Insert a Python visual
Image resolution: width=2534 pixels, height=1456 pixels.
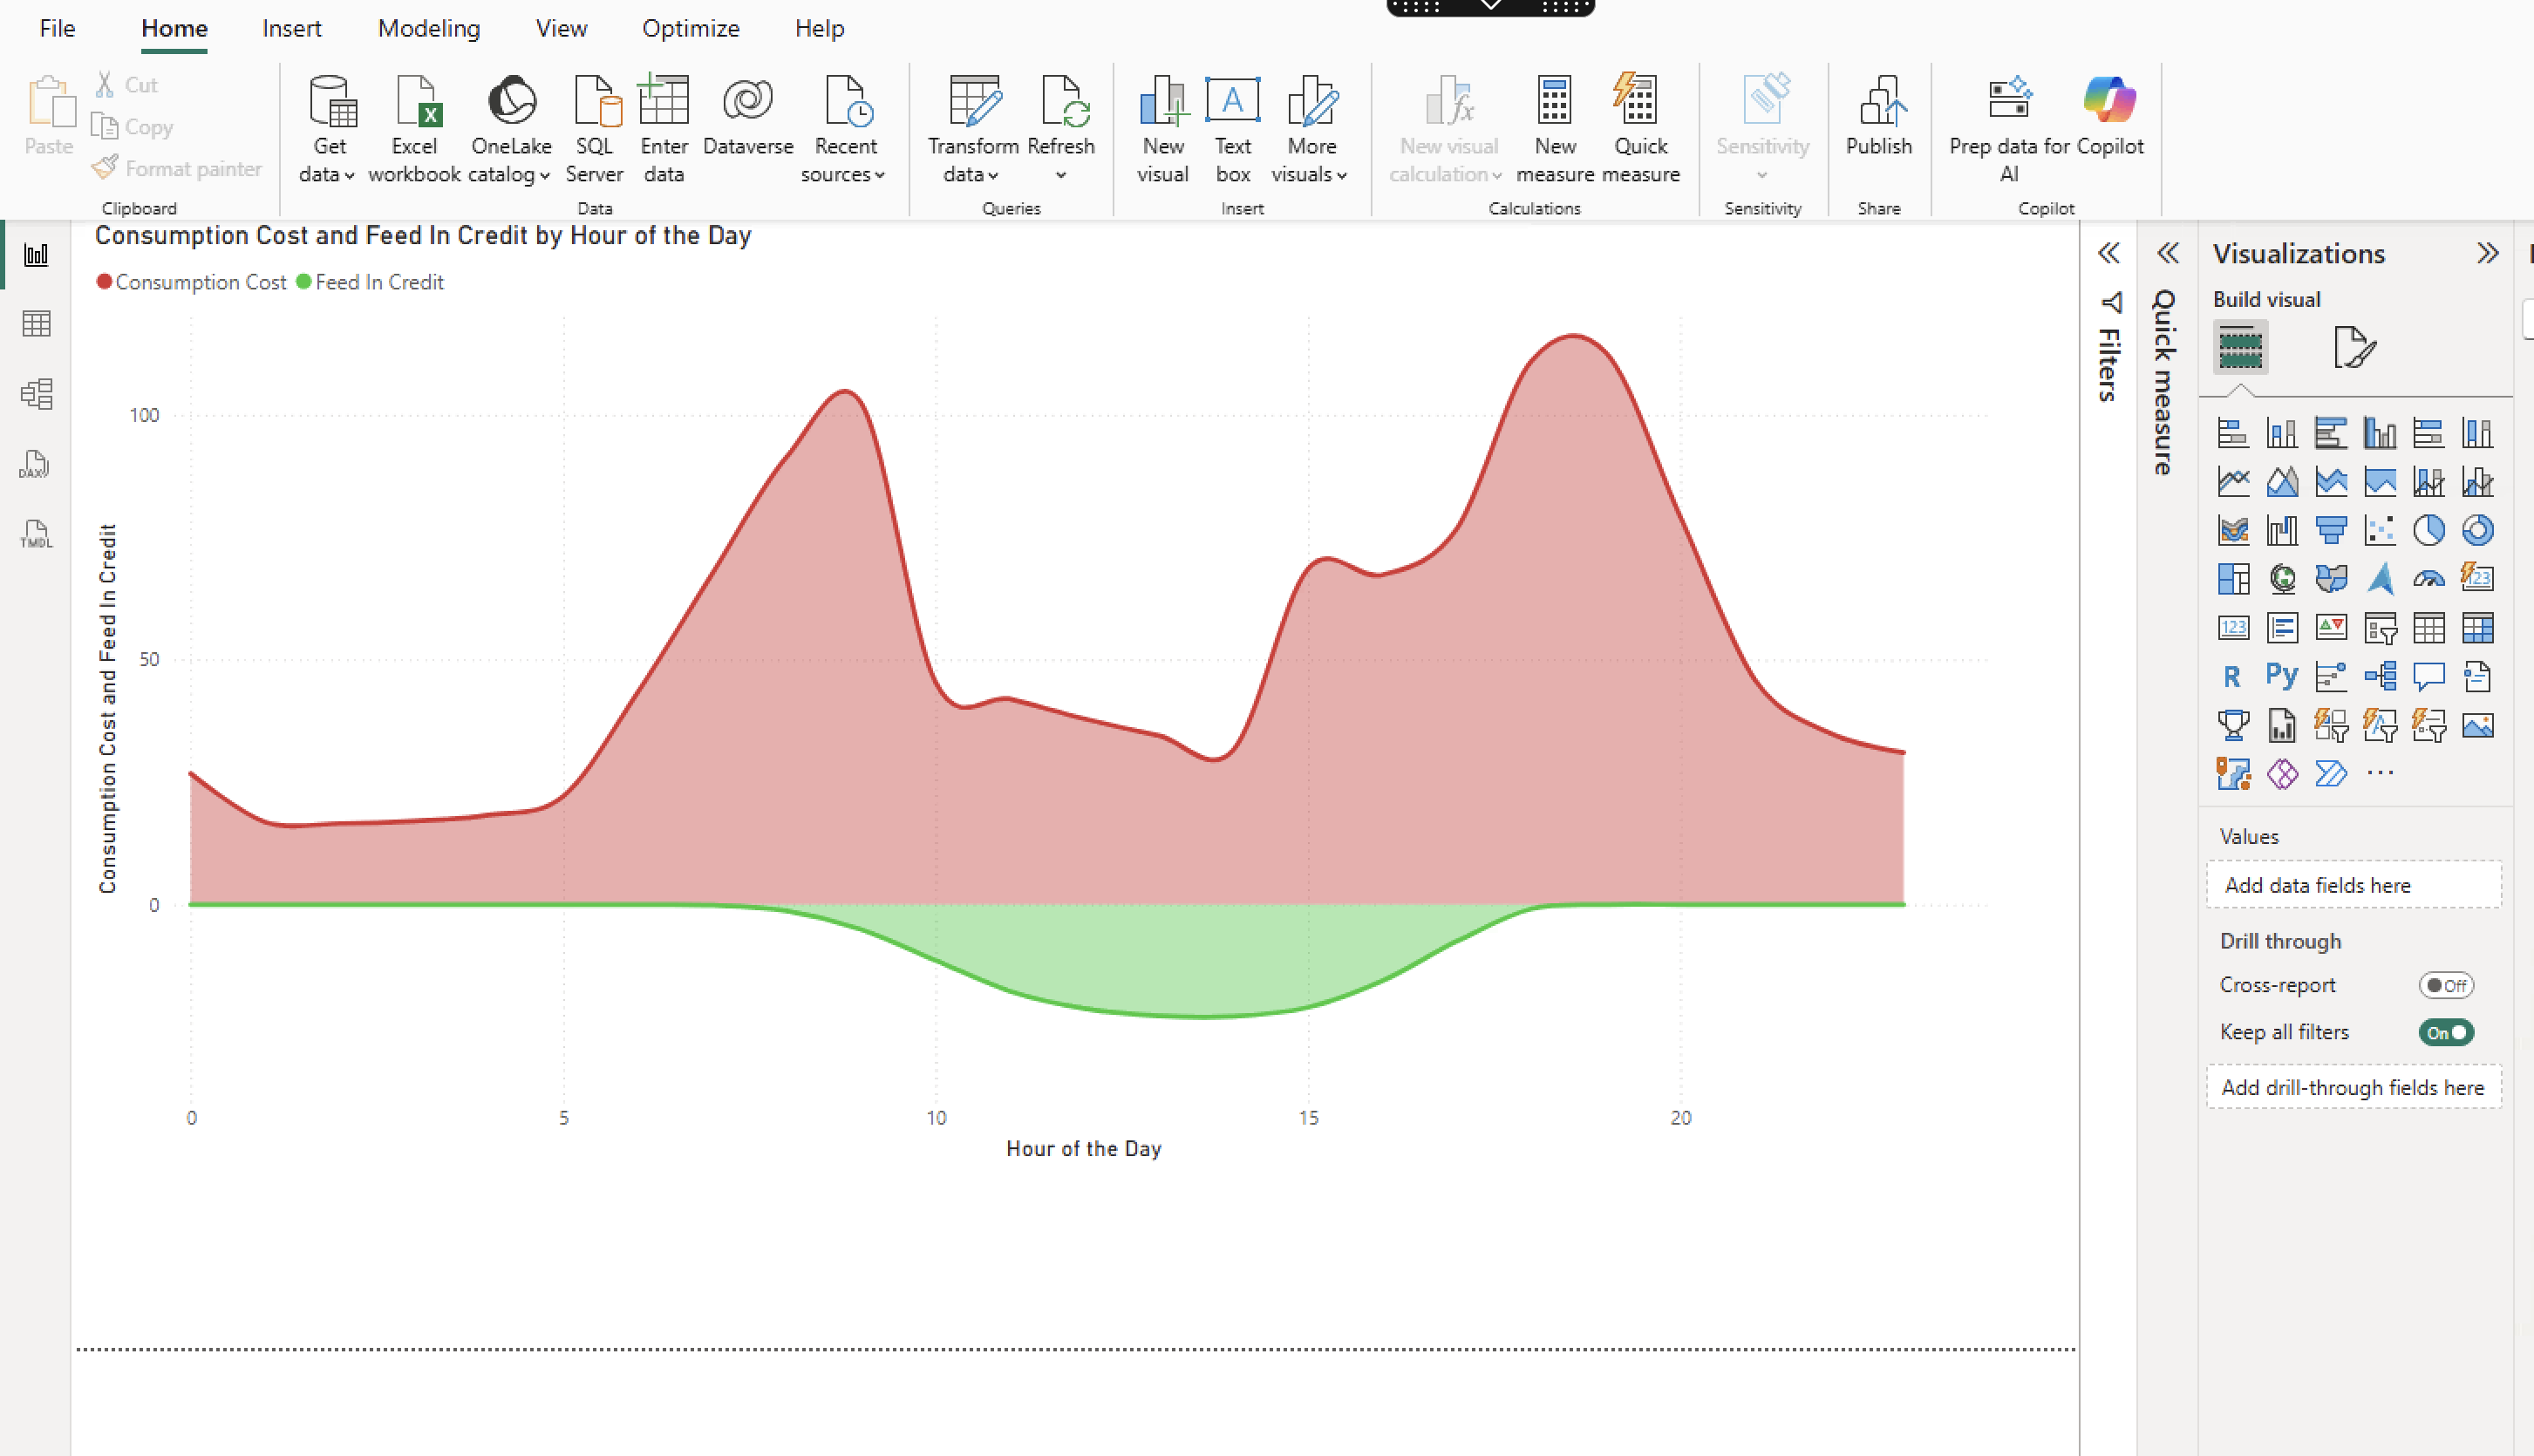click(2282, 676)
